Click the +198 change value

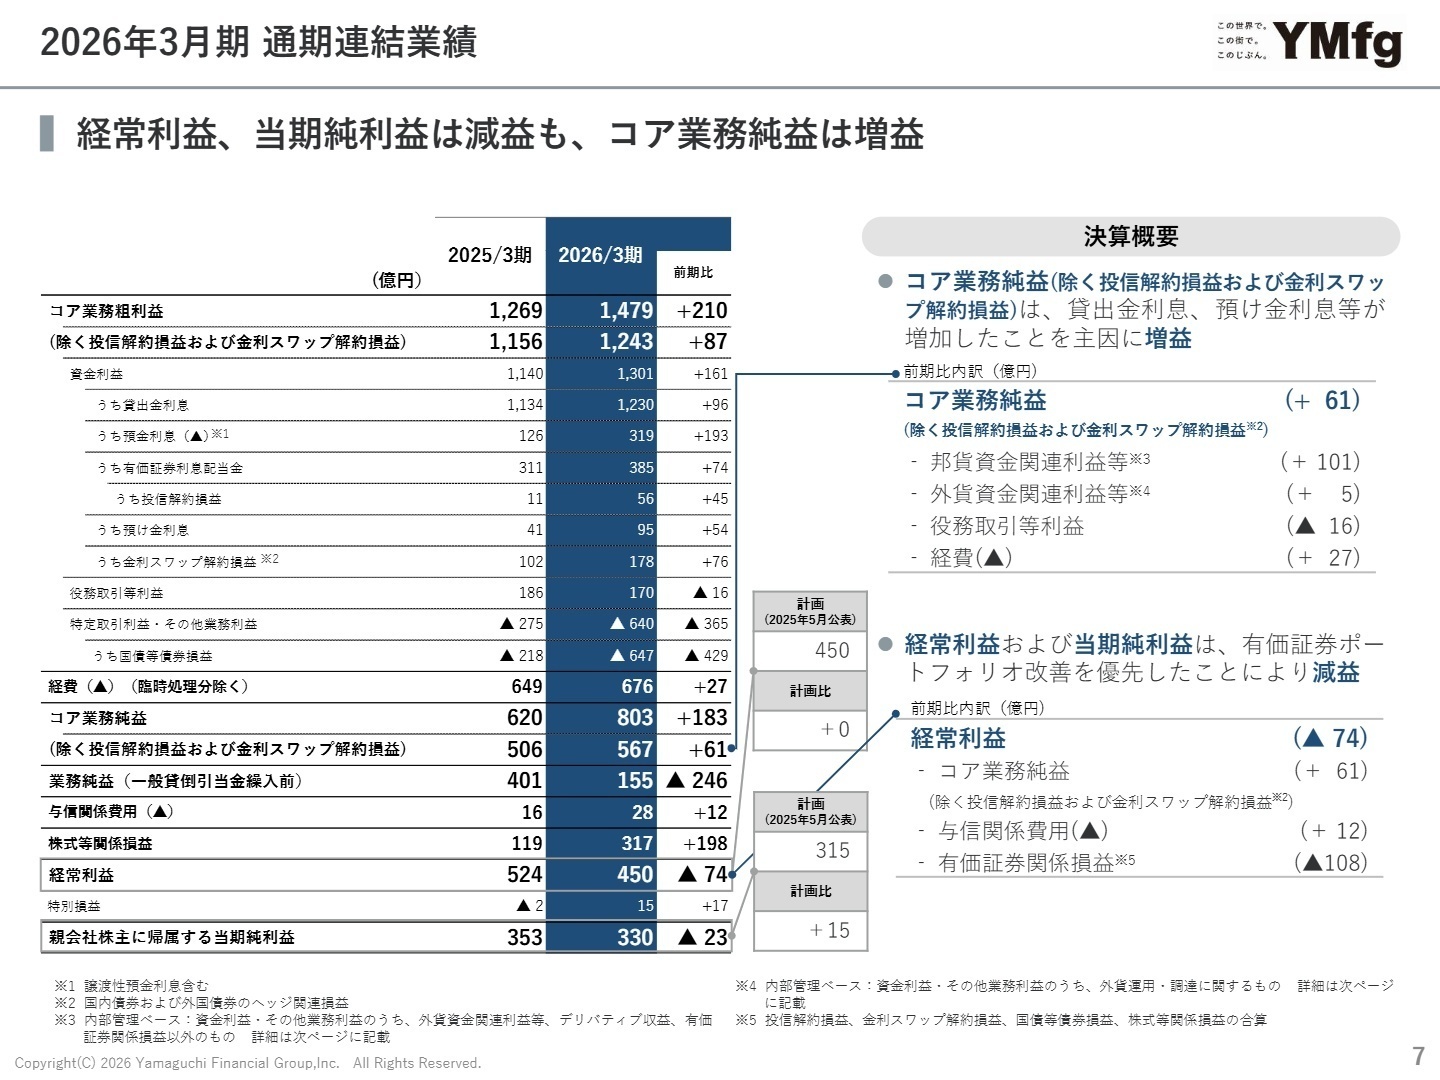(x=705, y=844)
